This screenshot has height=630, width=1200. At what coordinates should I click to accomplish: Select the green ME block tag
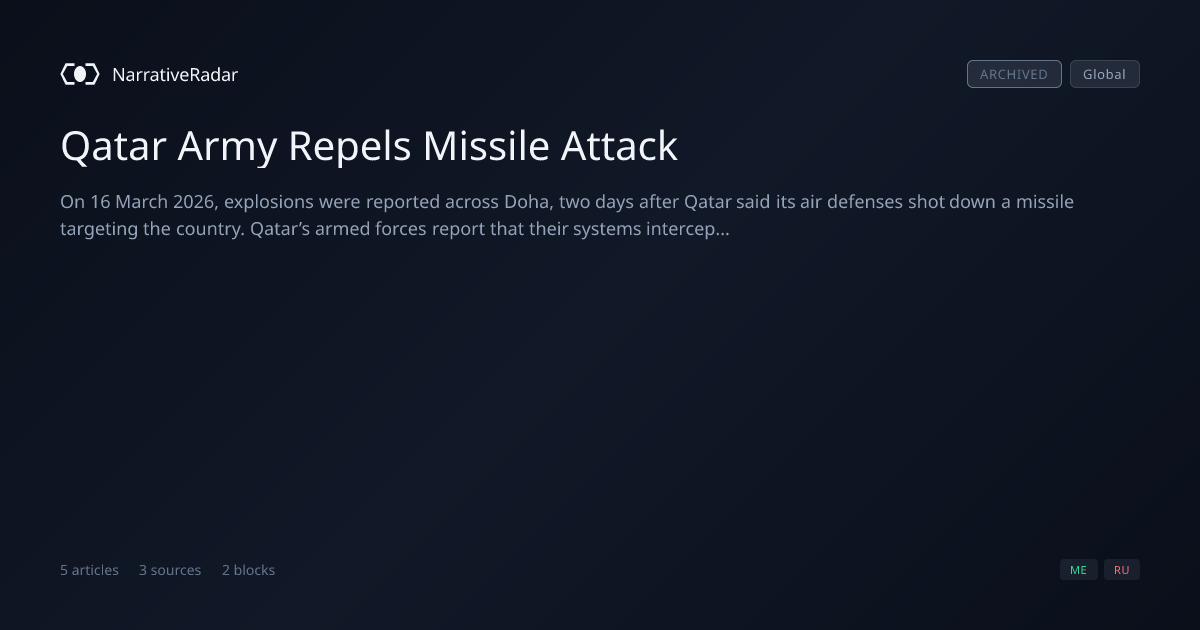tap(1078, 570)
